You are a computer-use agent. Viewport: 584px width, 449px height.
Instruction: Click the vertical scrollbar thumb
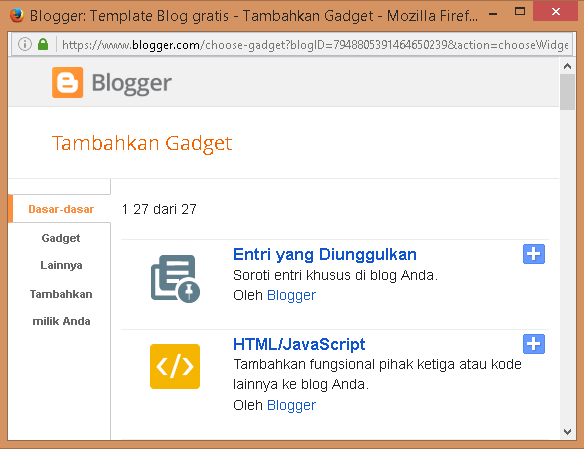coord(568,92)
